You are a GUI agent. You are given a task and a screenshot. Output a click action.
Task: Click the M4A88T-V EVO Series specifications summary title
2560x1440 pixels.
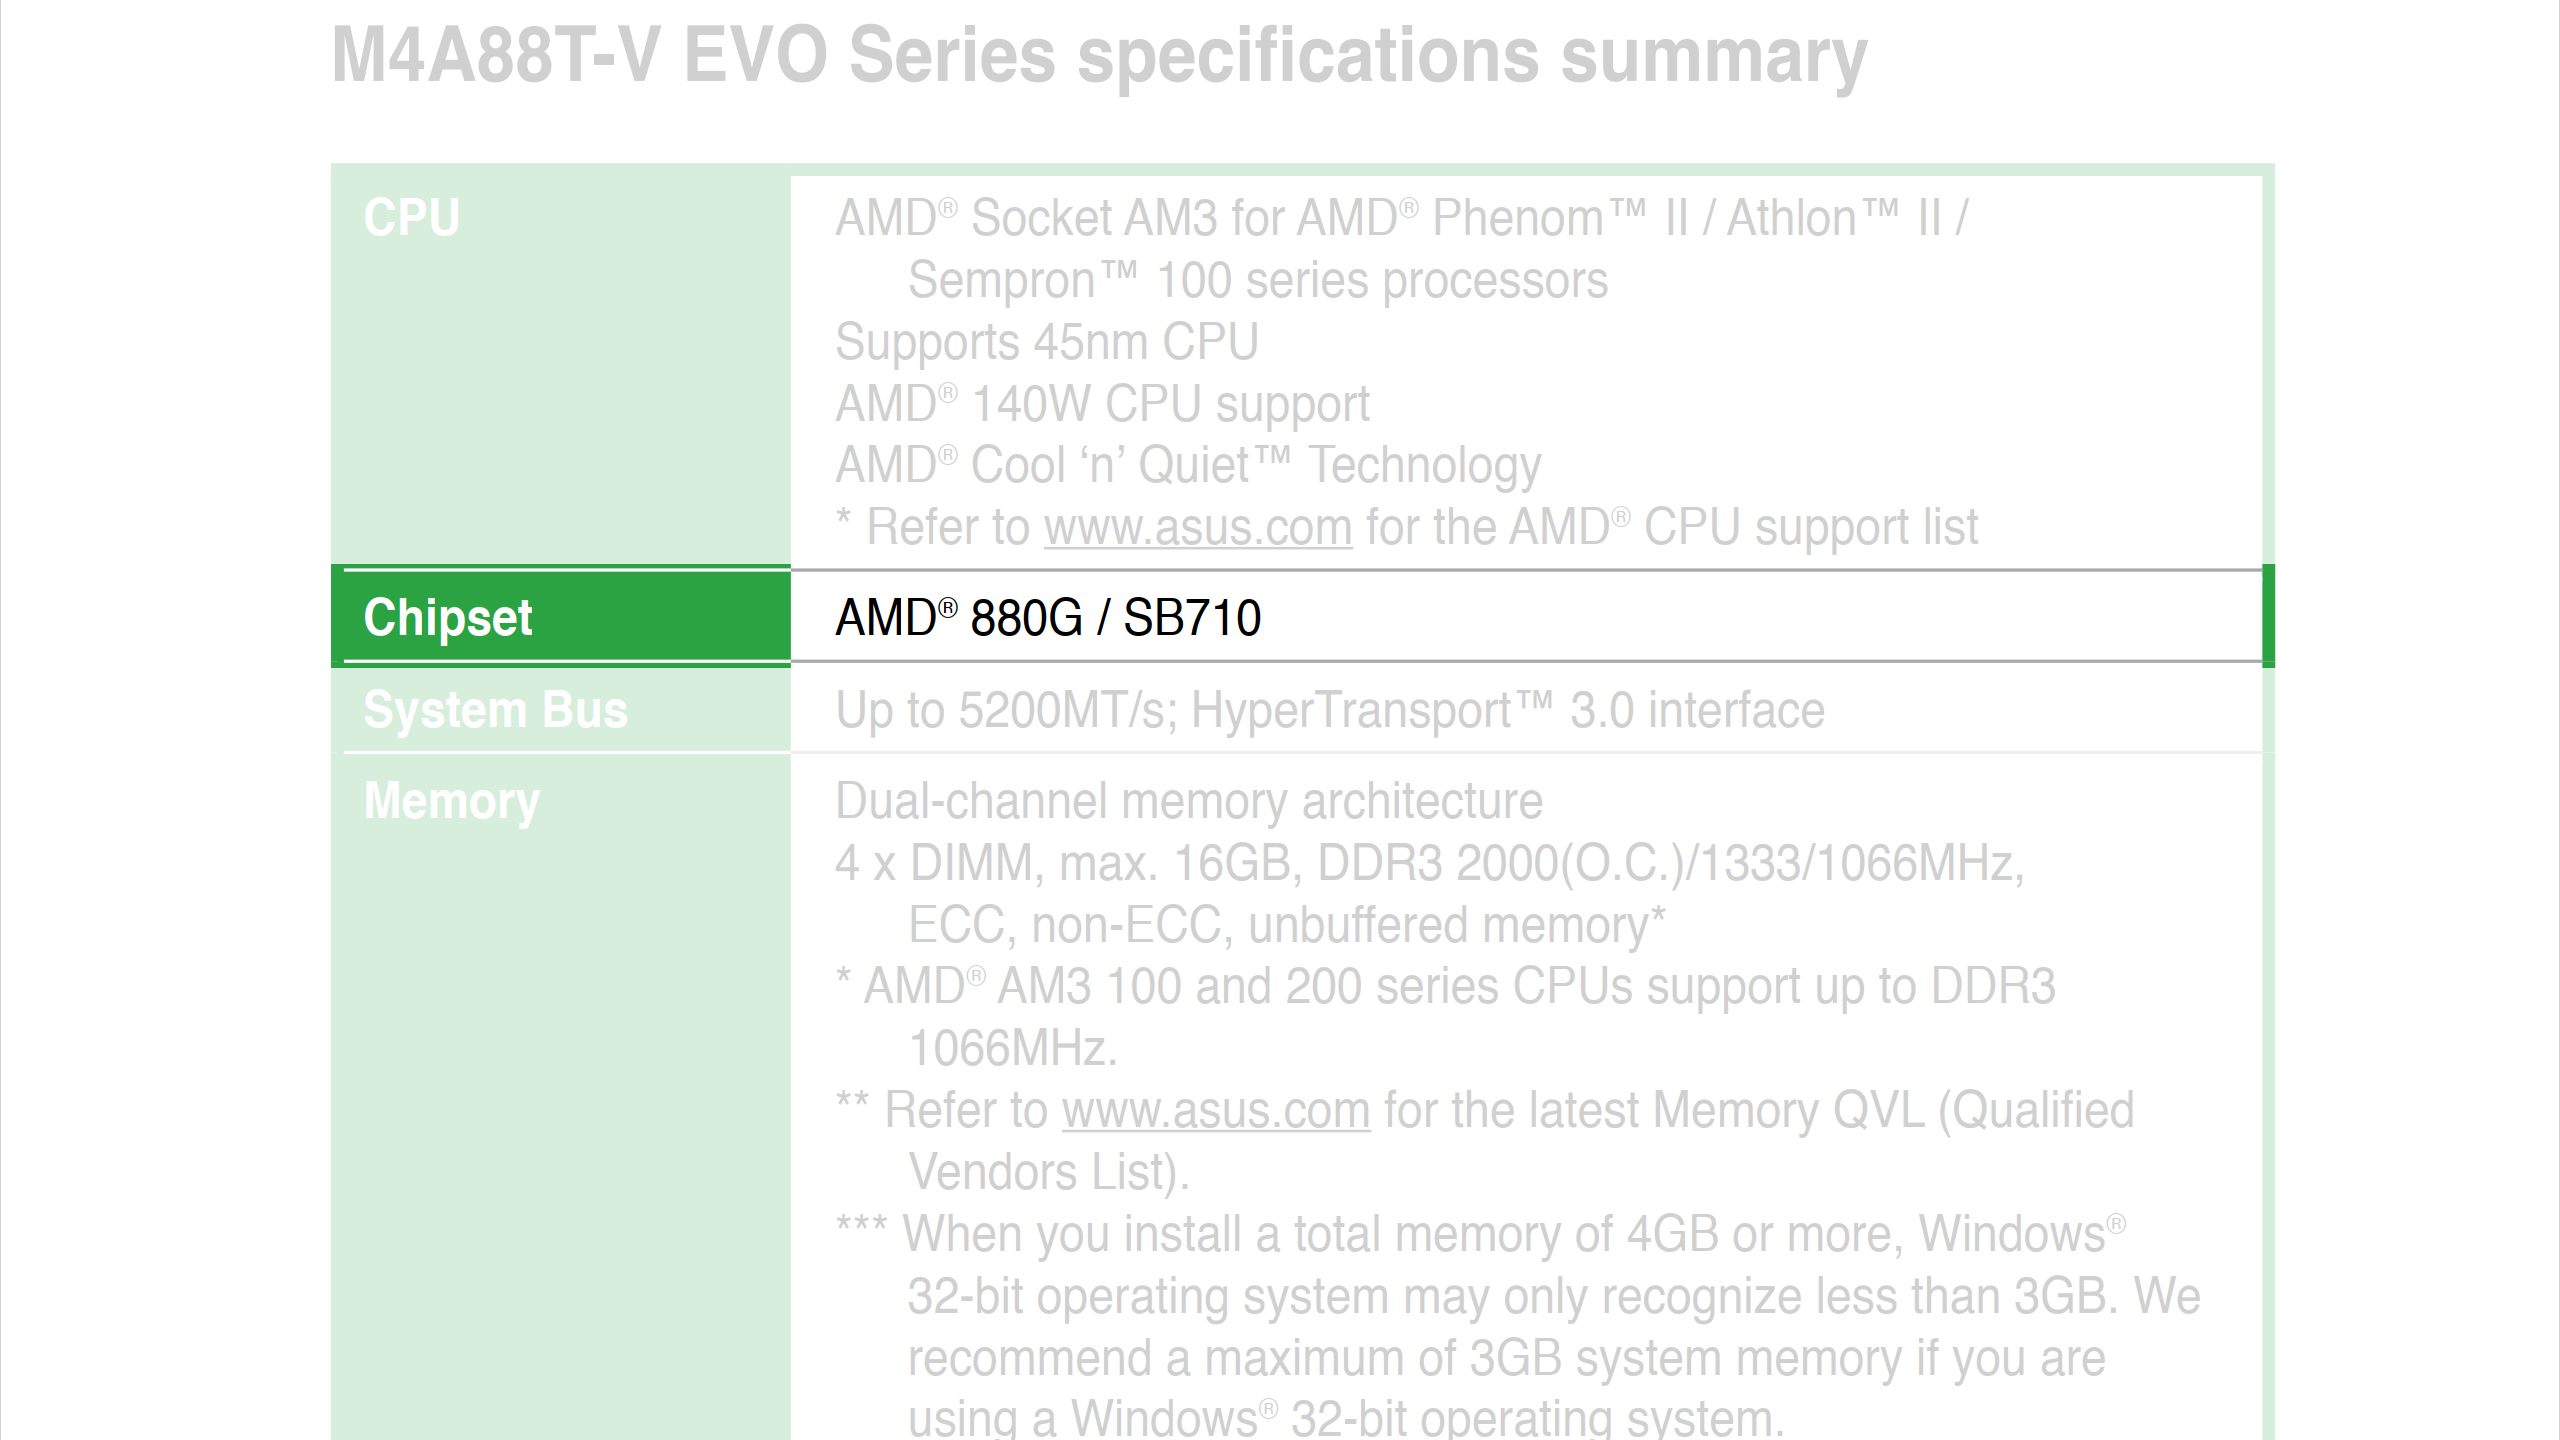point(1098,56)
